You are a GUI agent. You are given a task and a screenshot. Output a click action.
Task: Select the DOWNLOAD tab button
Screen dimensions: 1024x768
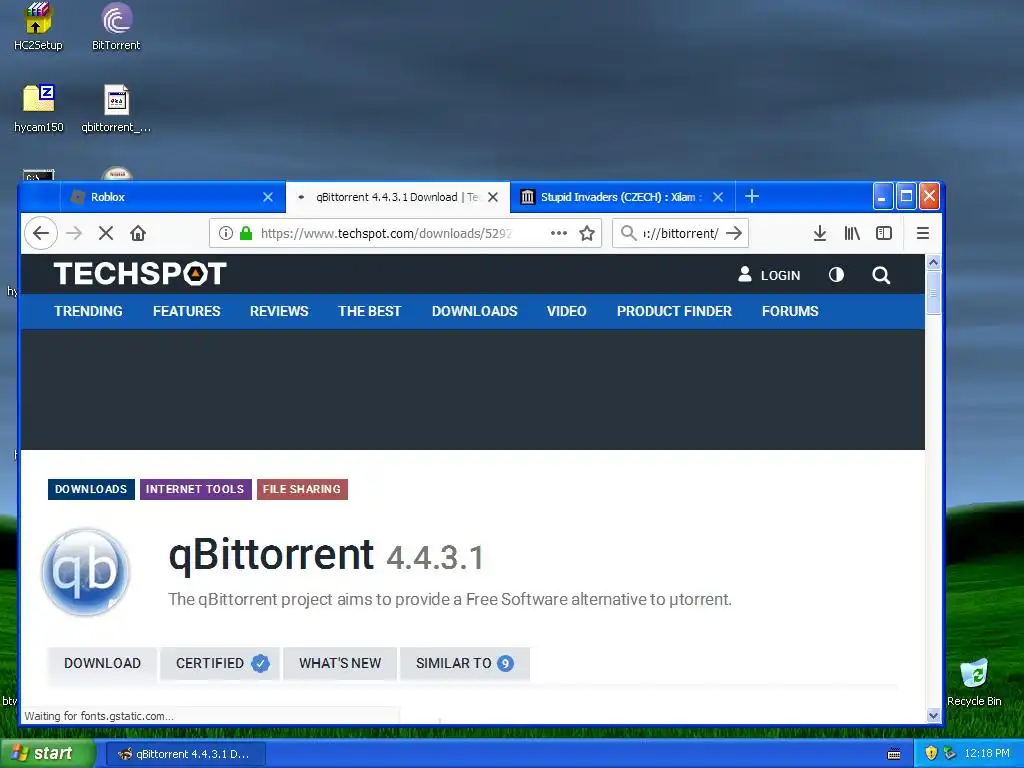coord(103,664)
